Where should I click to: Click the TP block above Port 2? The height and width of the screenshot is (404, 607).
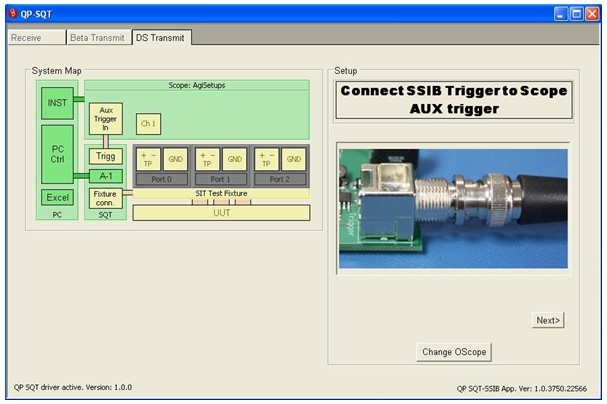[x=266, y=159]
